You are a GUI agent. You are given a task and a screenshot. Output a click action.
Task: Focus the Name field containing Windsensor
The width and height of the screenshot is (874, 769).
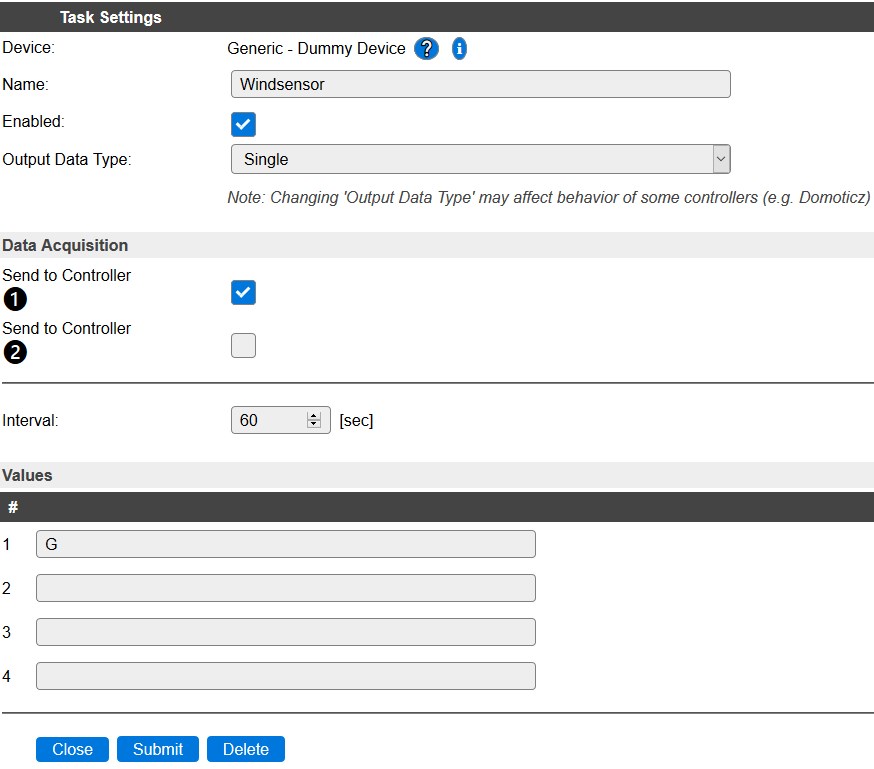(x=480, y=84)
